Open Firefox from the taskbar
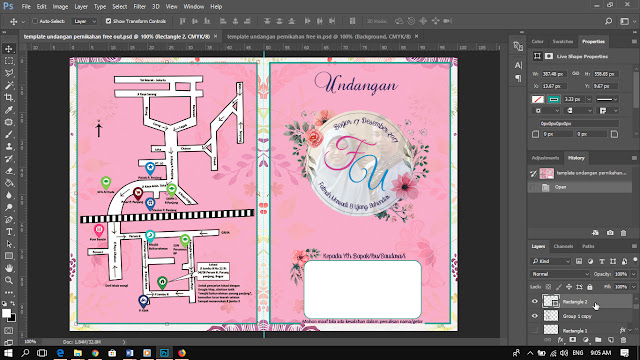Screen dimensions: 640x360 [x=182, y=353]
